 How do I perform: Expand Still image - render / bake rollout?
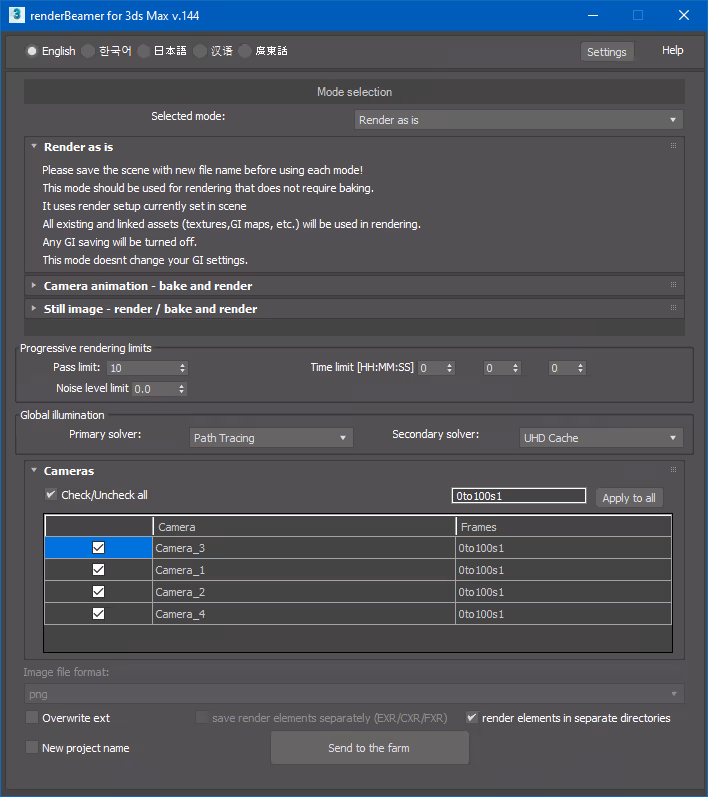(34, 308)
